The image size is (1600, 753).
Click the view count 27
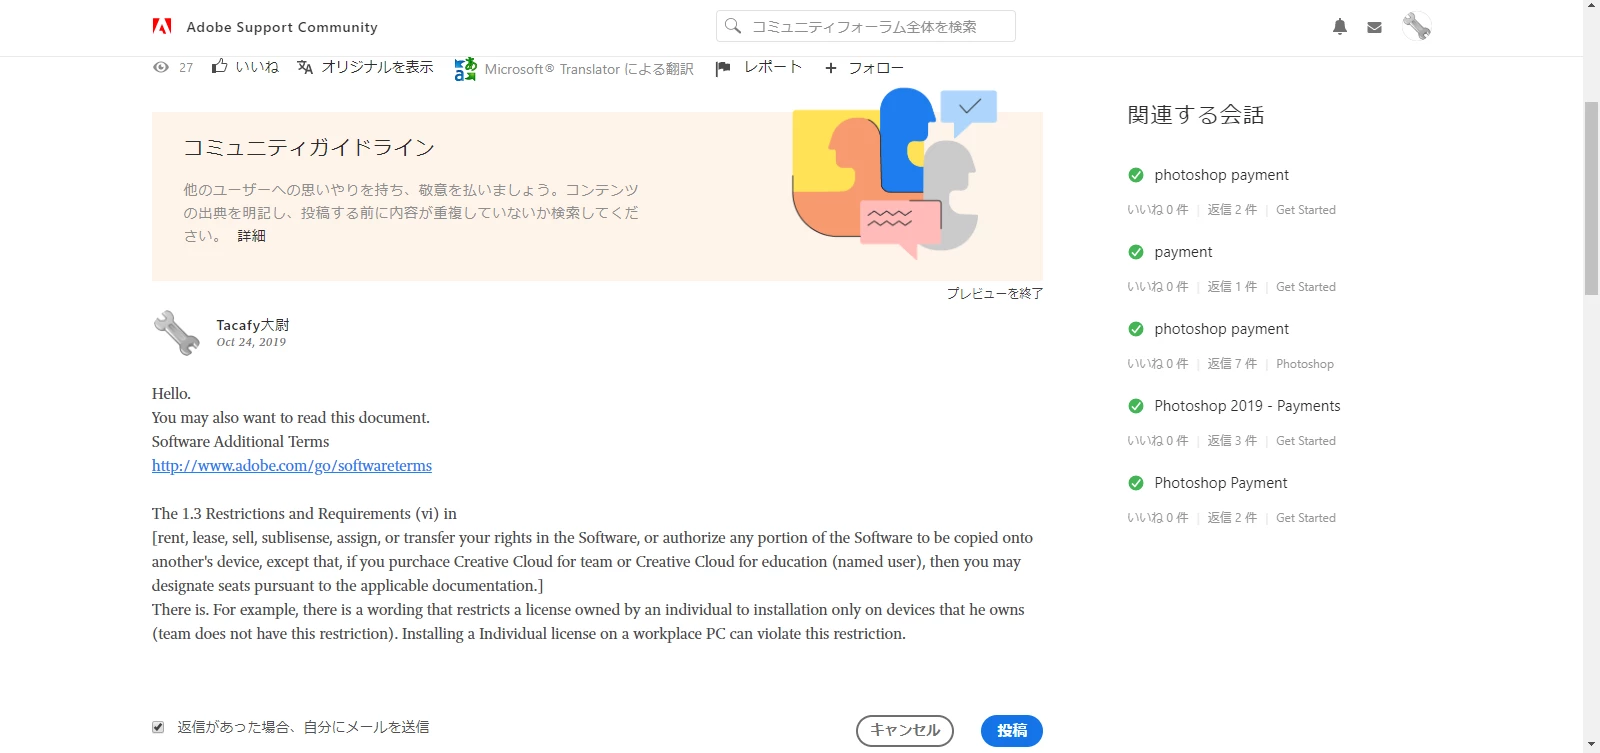click(x=186, y=68)
